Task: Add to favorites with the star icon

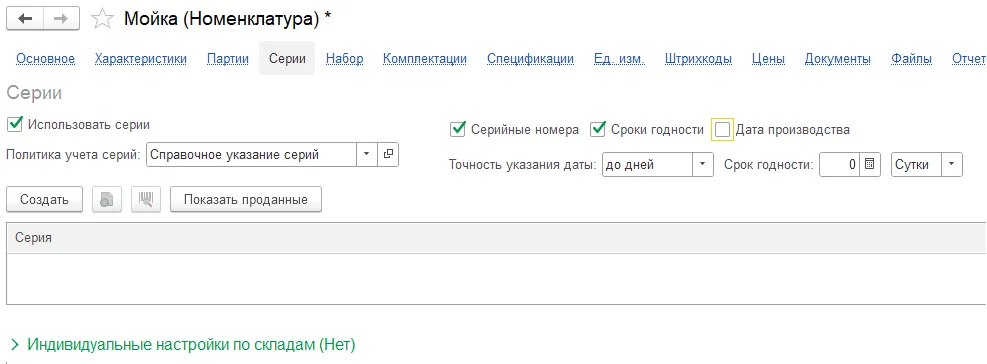Action: (102, 20)
